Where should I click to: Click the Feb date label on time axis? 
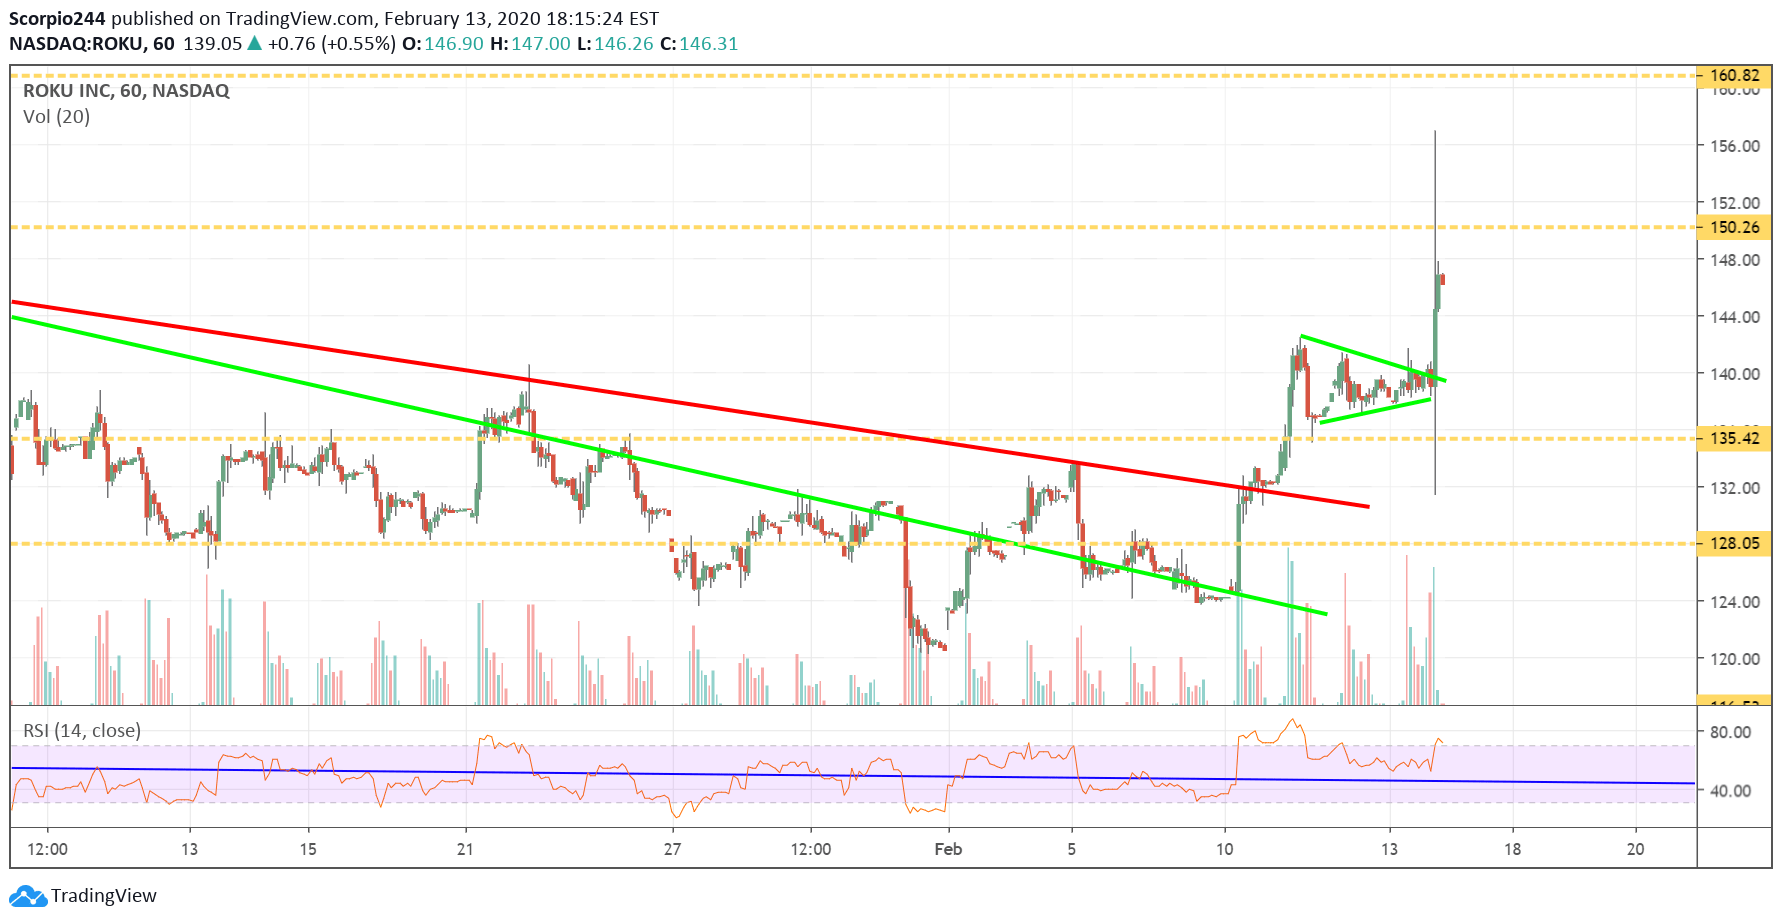pyautogui.click(x=948, y=849)
